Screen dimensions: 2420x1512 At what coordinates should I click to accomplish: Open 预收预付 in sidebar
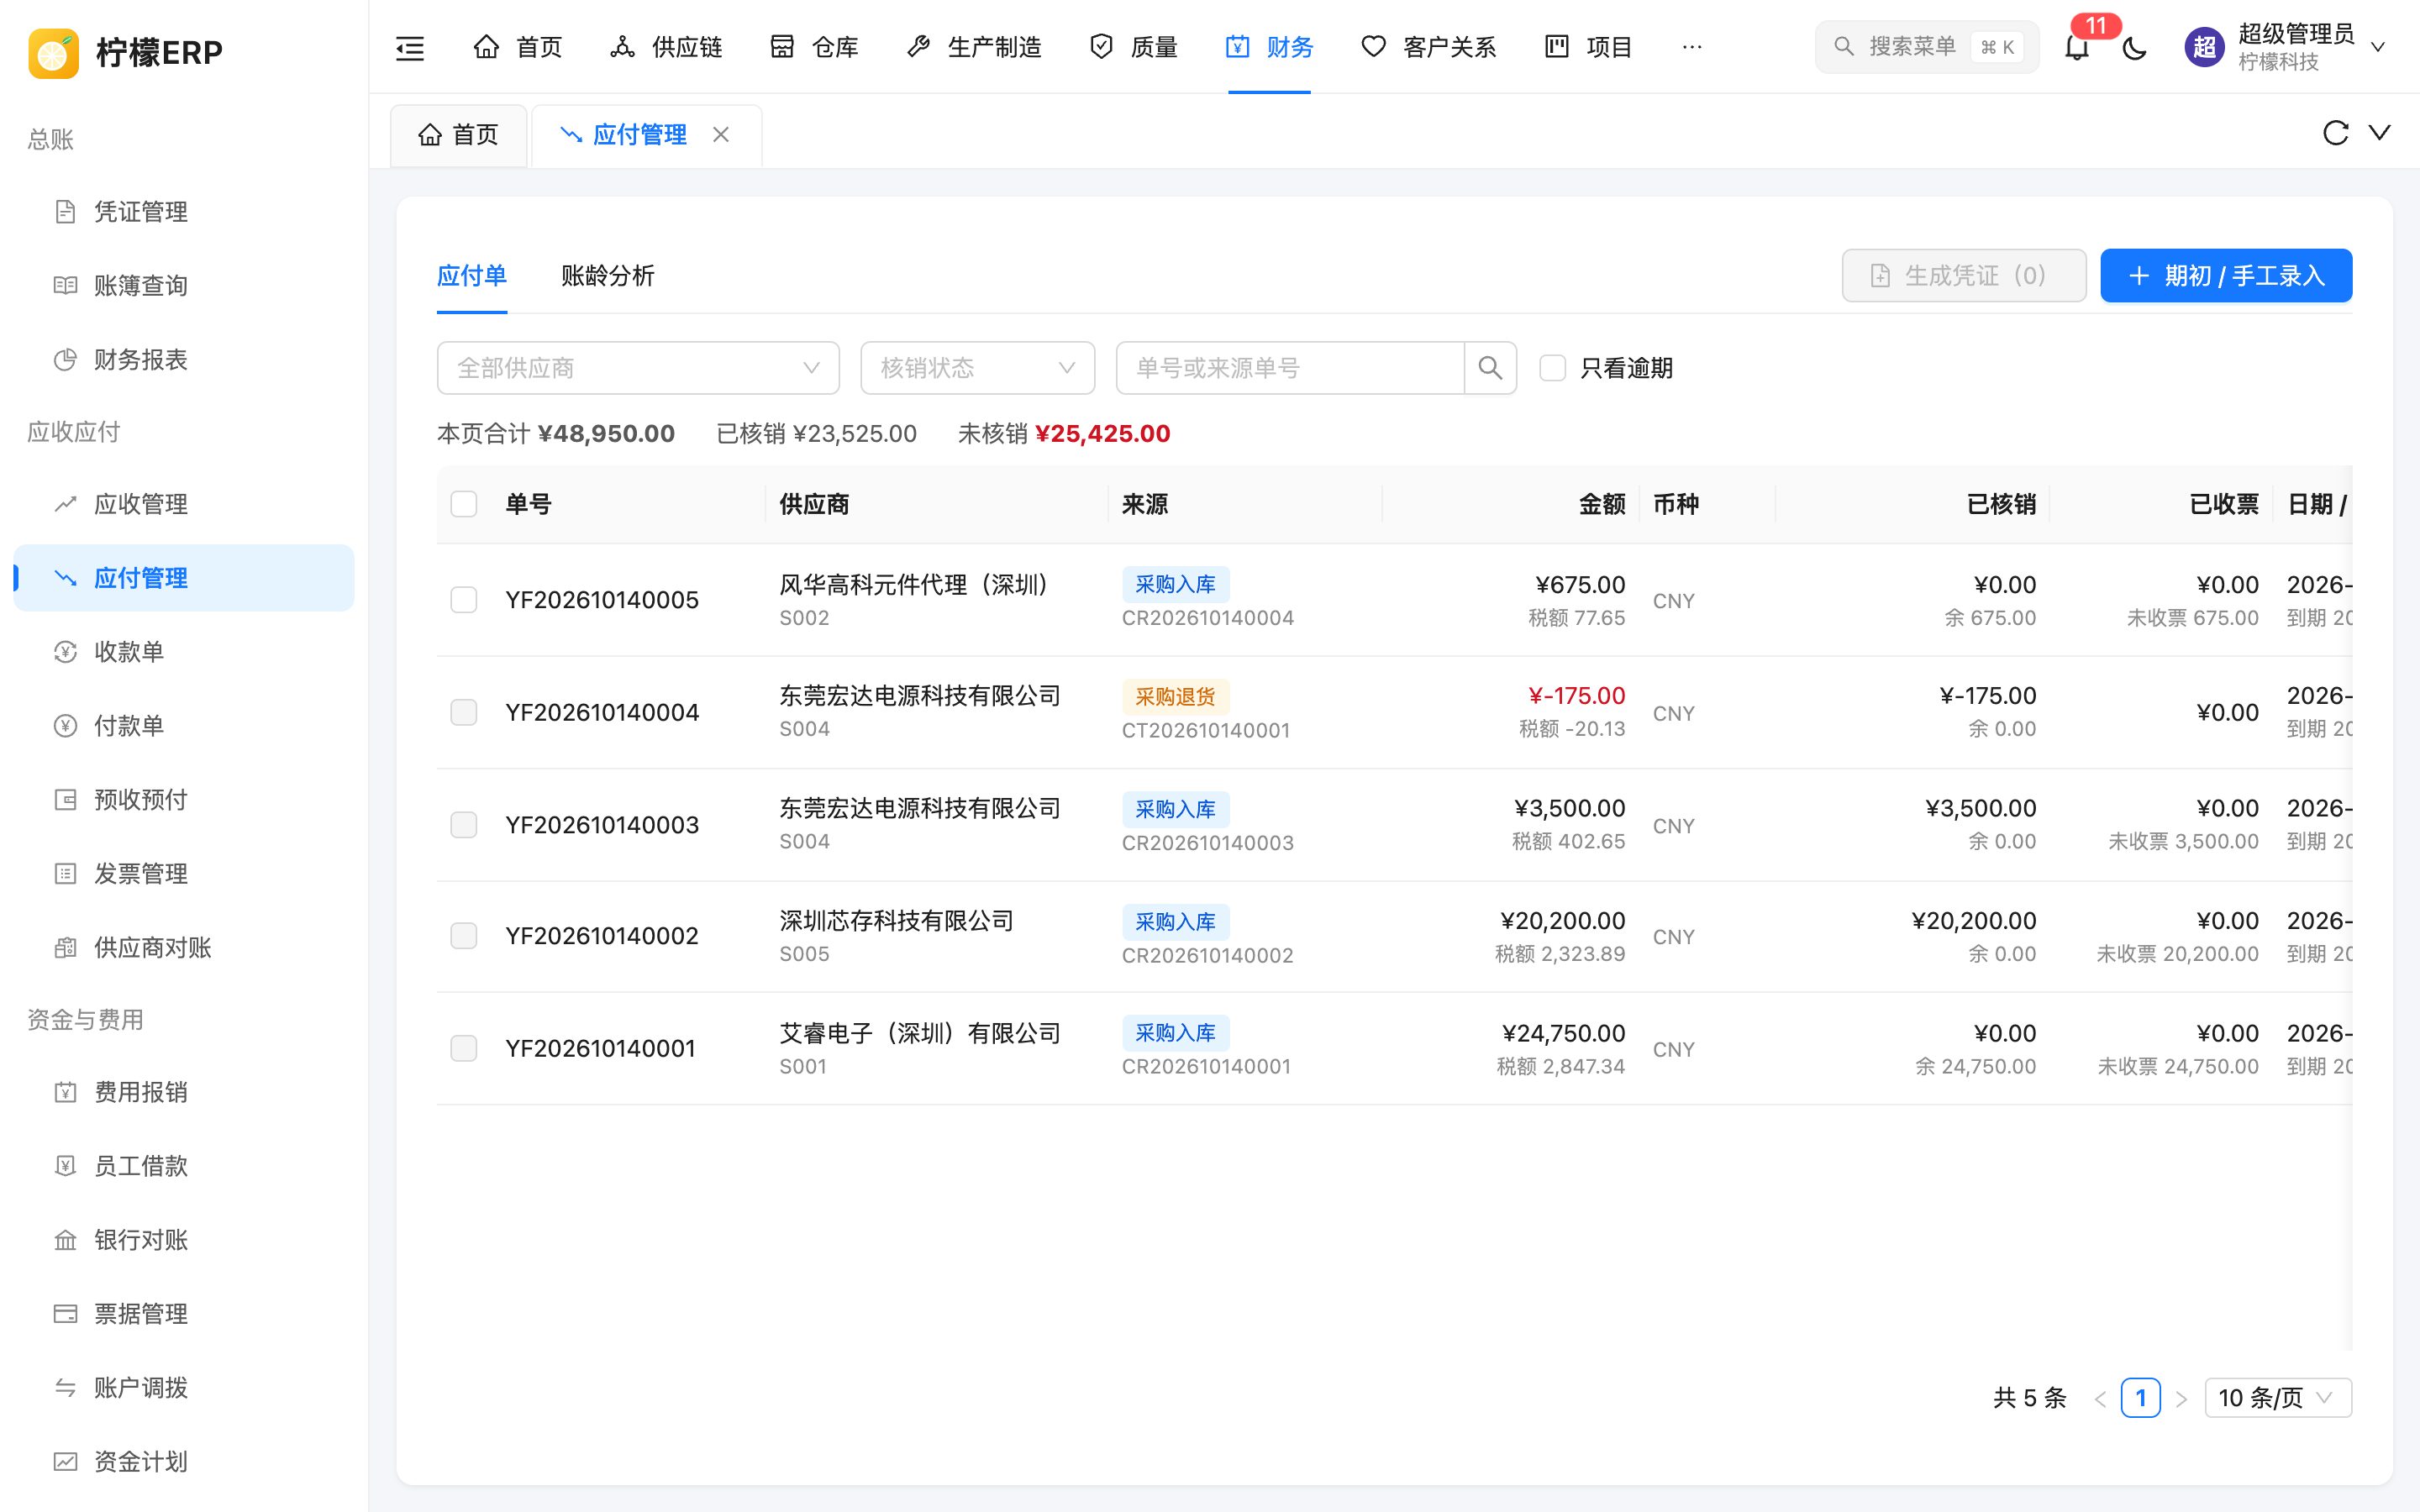(x=183, y=800)
